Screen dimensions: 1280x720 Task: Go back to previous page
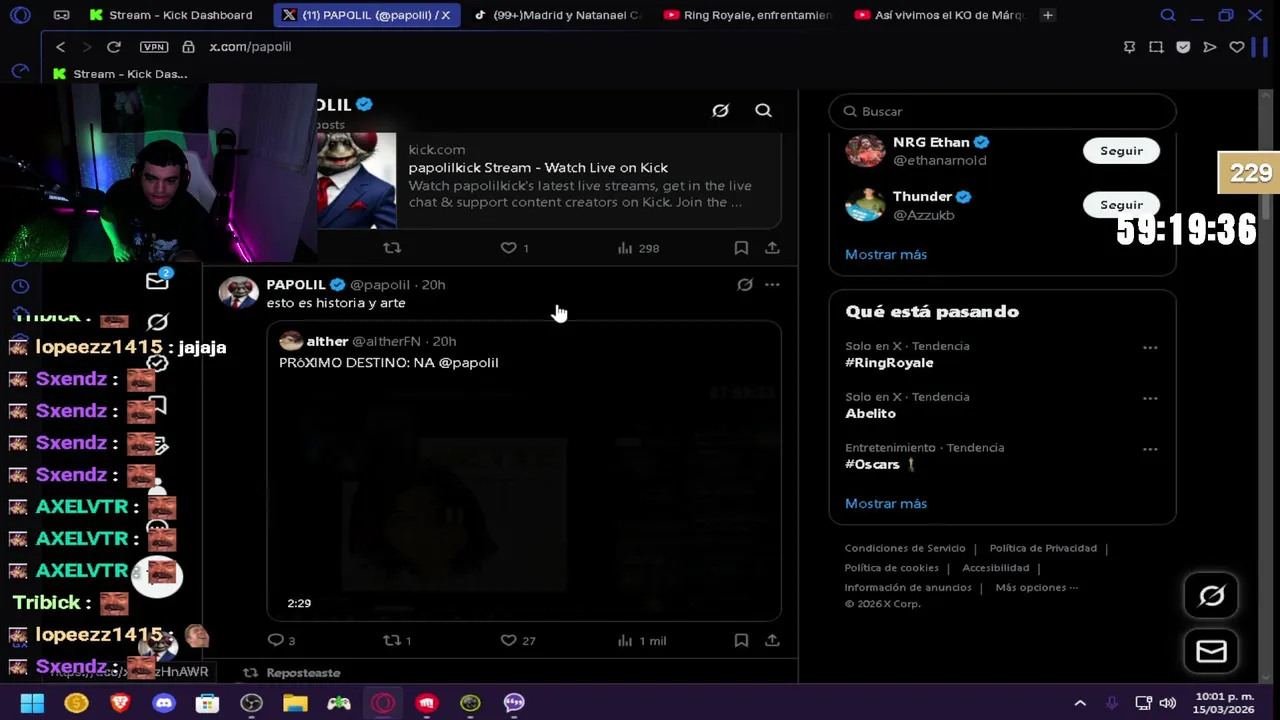click(x=60, y=47)
